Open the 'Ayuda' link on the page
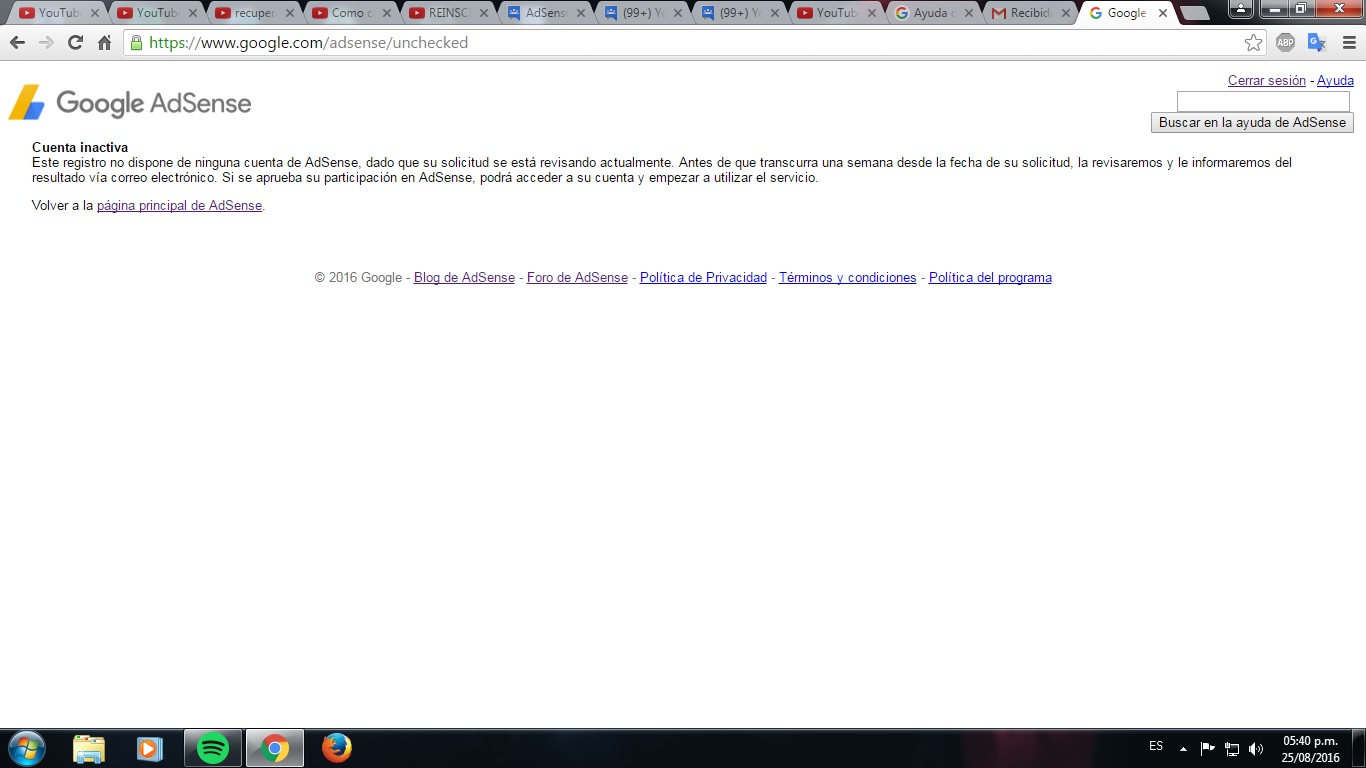 tap(1335, 80)
